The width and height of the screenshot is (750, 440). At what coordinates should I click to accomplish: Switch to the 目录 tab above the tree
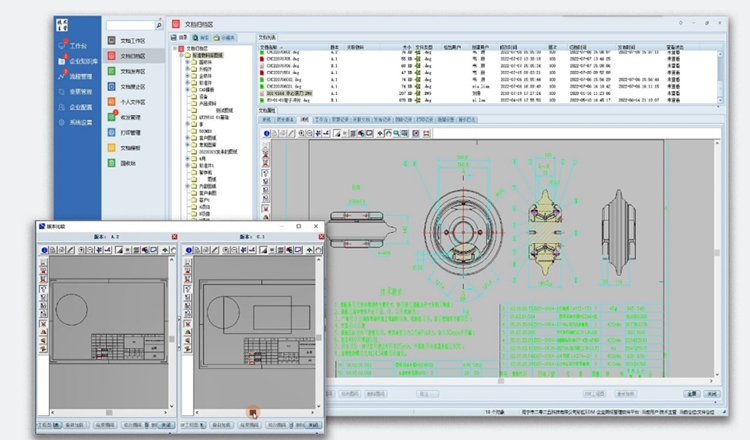[183, 37]
